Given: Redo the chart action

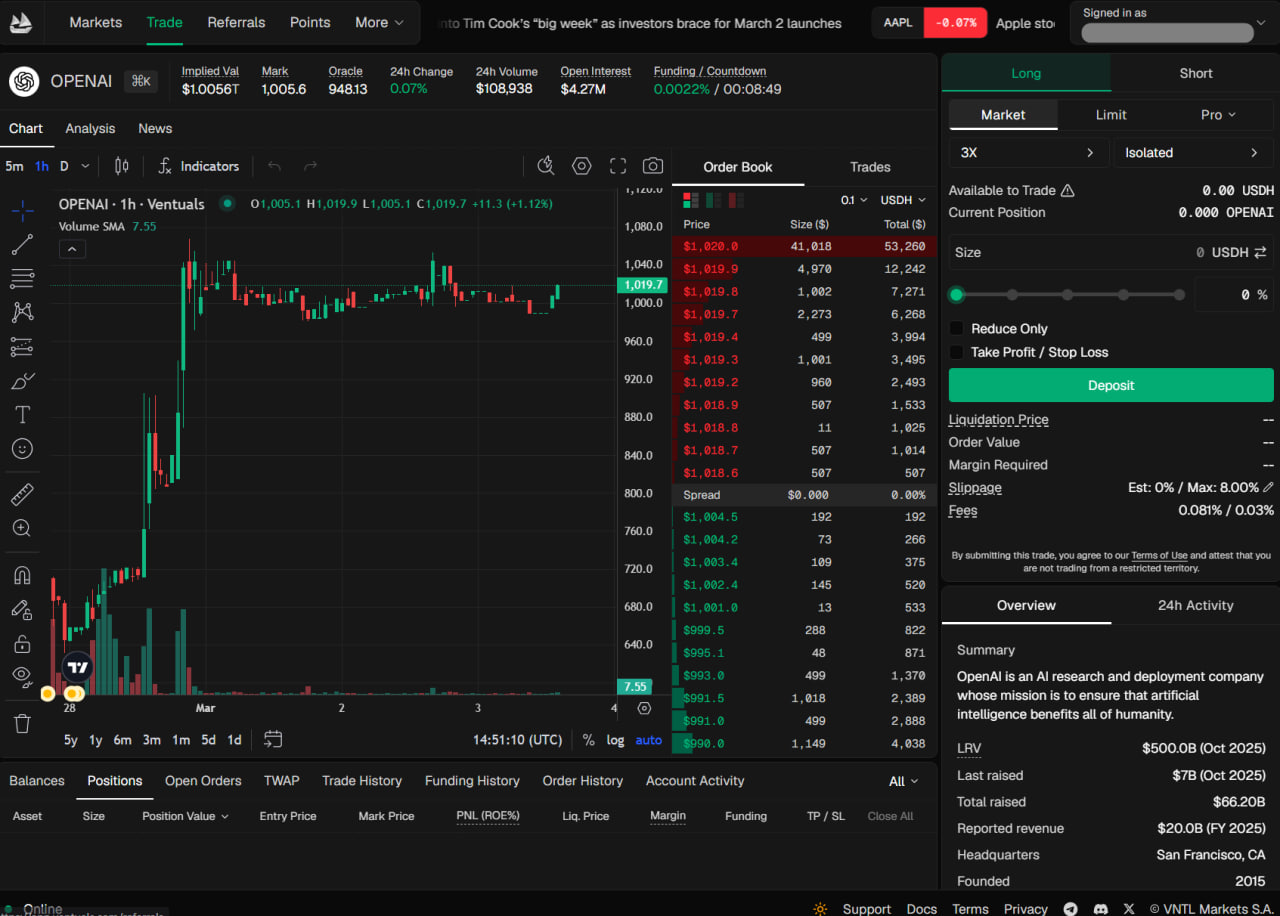Looking at the screenshot, I should [310, 166].
